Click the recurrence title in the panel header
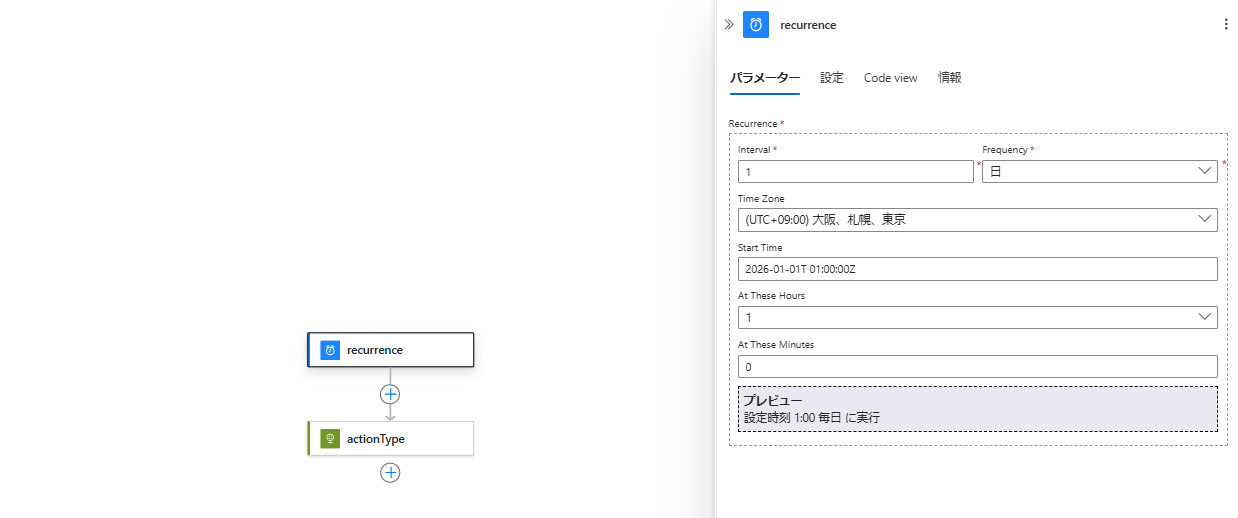The height and width of the screenshot is (518, 1238). pyautogui.click(x=808, y=25)
